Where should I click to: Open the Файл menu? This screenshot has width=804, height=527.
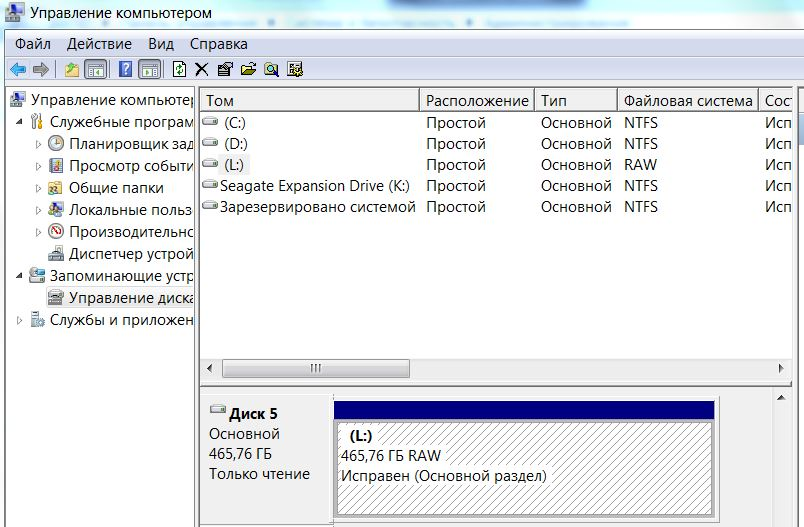click(x=32, y=44)
